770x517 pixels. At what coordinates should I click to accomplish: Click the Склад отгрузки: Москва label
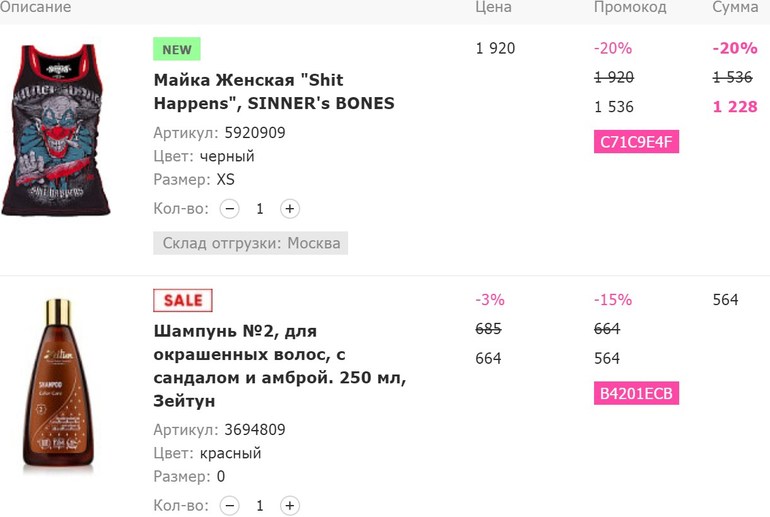click(250, 243)
